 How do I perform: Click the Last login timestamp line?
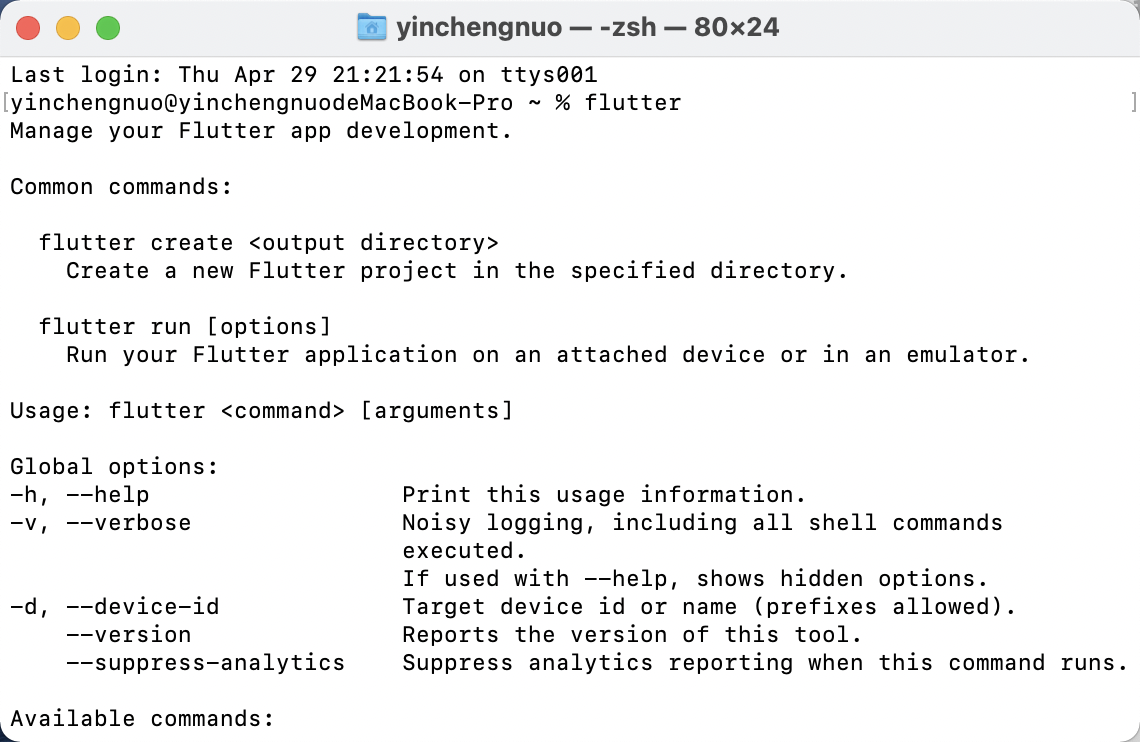(300, 74)
